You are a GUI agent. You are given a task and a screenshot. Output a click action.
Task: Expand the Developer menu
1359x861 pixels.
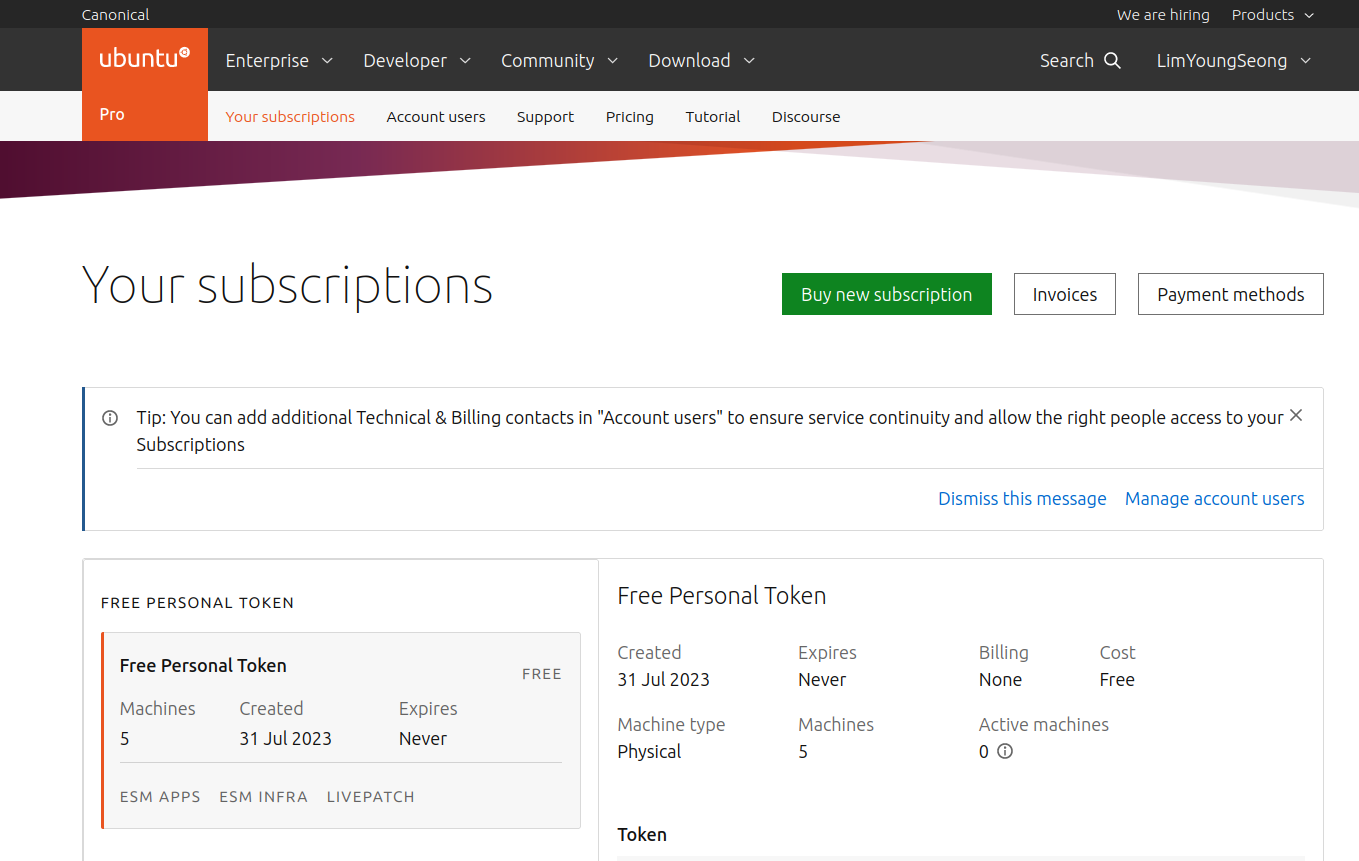click(417, 61)
